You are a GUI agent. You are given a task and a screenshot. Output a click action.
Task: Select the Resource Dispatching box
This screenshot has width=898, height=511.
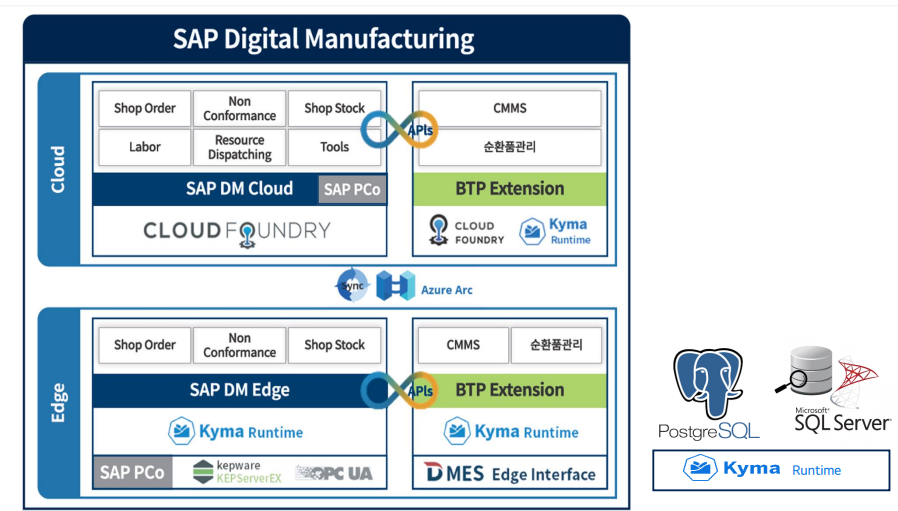pyautogui.click(x=239, y=147)
